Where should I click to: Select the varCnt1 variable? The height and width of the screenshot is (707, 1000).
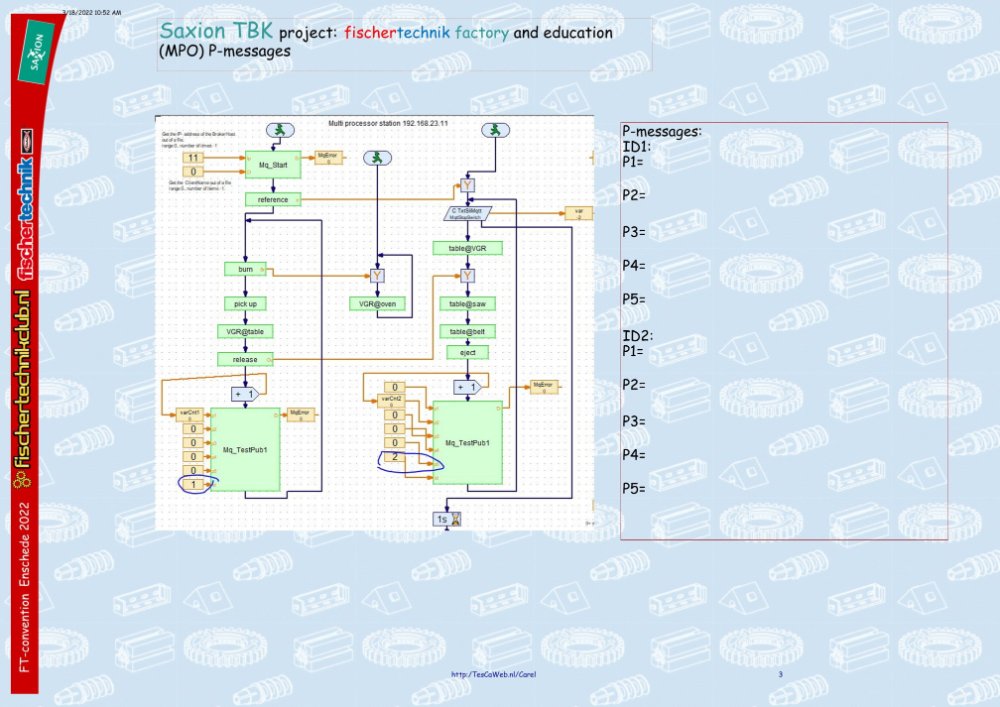tap(190, 415)
